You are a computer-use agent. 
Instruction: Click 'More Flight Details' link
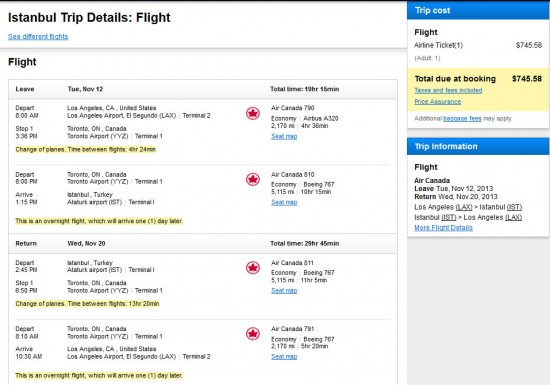click(x=443, y=228)
